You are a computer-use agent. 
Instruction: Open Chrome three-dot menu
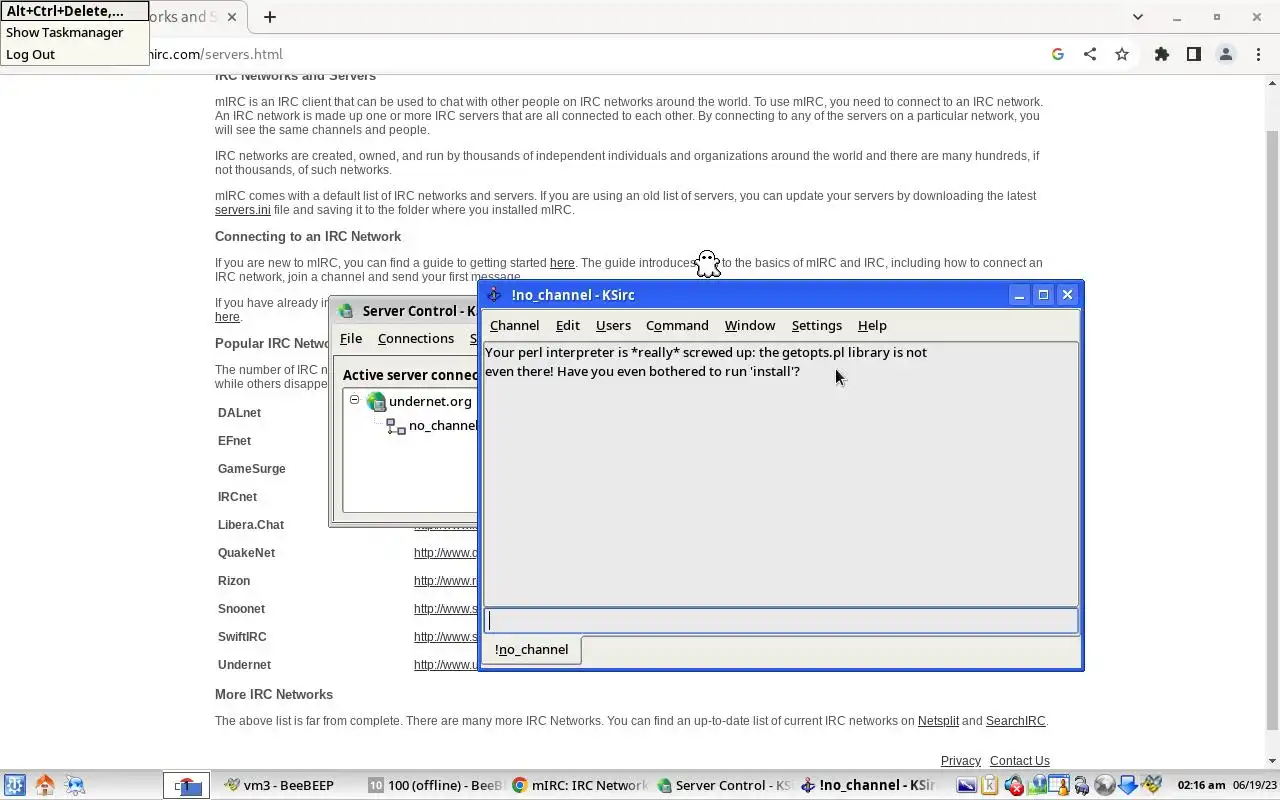1259,55
